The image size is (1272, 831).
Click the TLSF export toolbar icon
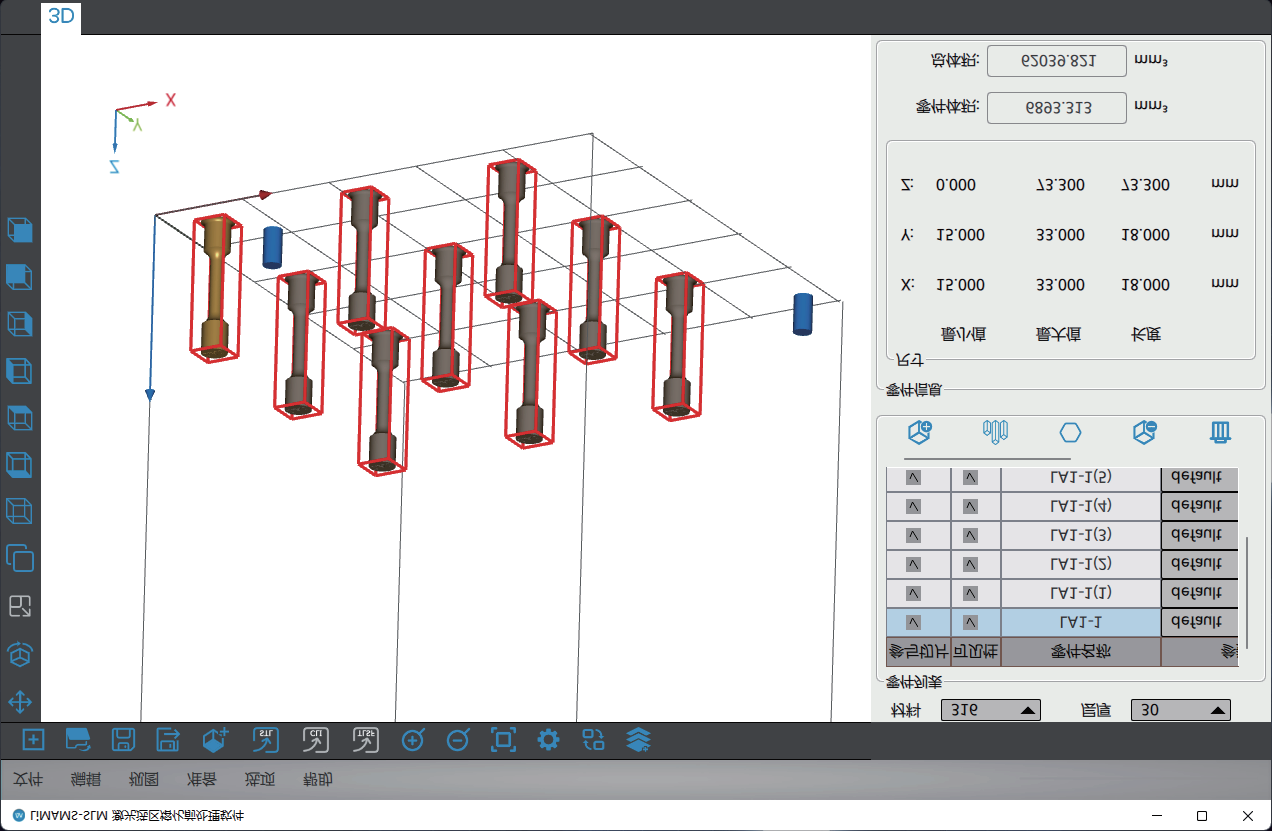tap(366, 740)
